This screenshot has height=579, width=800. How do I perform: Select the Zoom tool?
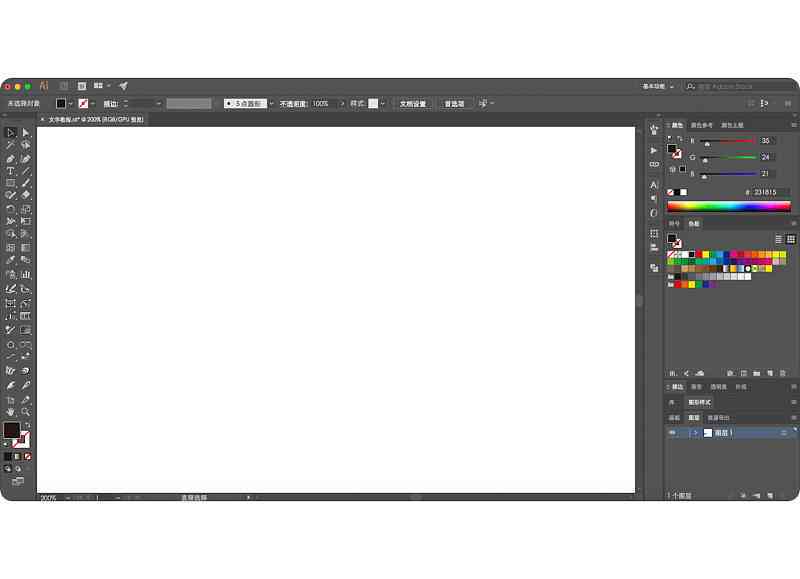[26, 411]
